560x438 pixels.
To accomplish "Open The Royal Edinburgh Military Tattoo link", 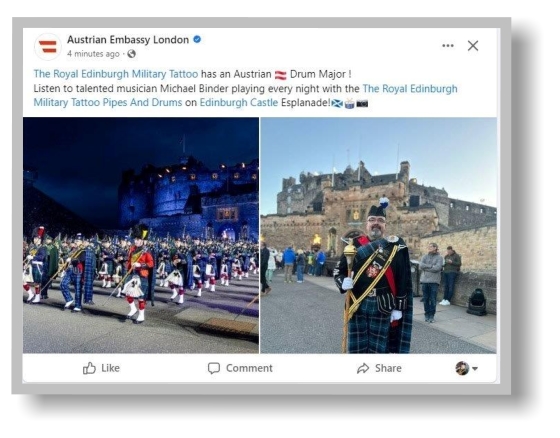I will [116, 74].
